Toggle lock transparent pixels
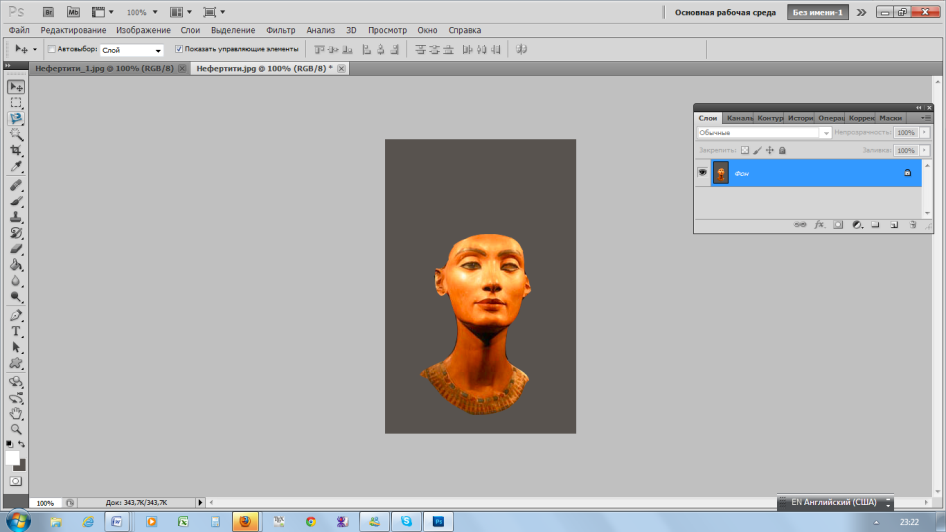The width and height of the screenshot is (946, 532). (745, 150)
